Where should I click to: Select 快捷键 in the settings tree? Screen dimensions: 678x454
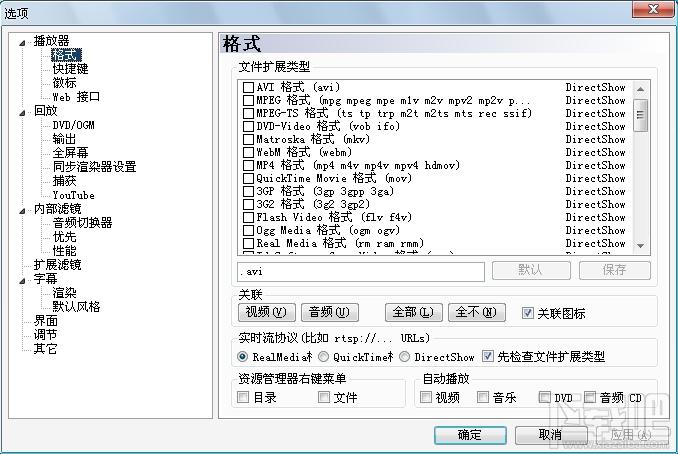click(x=70, y=69)
